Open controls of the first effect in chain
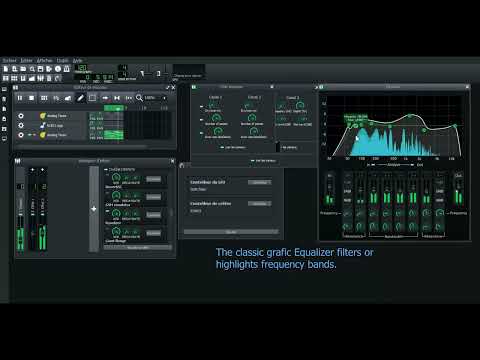Image resolution: width=480 pixels, height=360 pixels. point(154,179)
